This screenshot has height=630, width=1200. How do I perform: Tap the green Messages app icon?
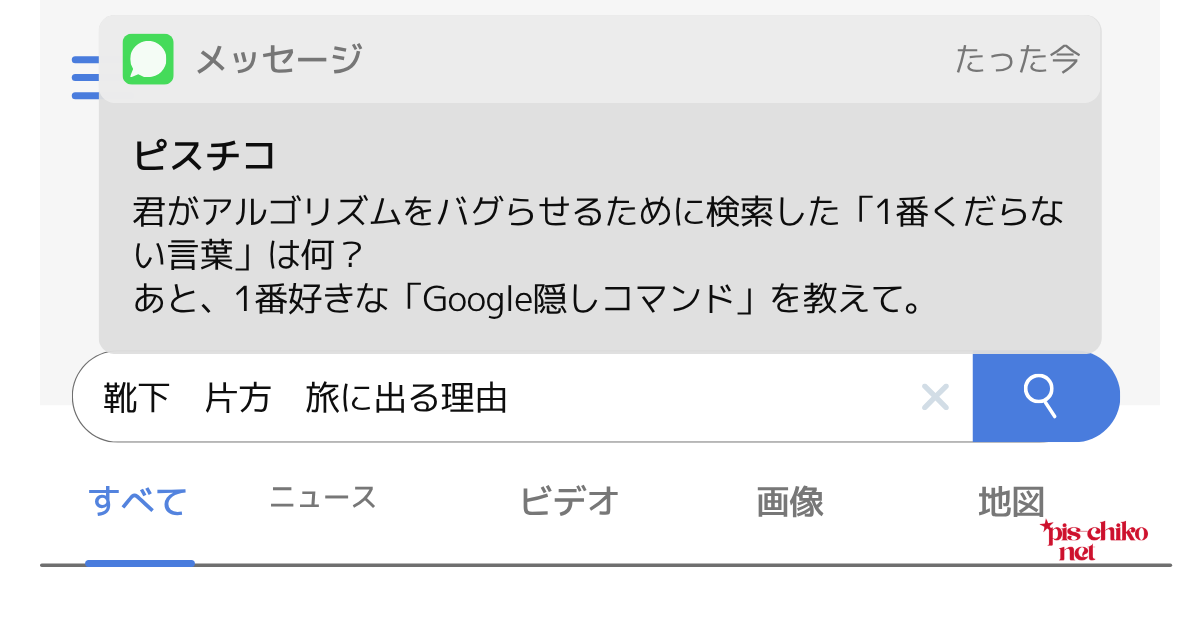(148, 59)
